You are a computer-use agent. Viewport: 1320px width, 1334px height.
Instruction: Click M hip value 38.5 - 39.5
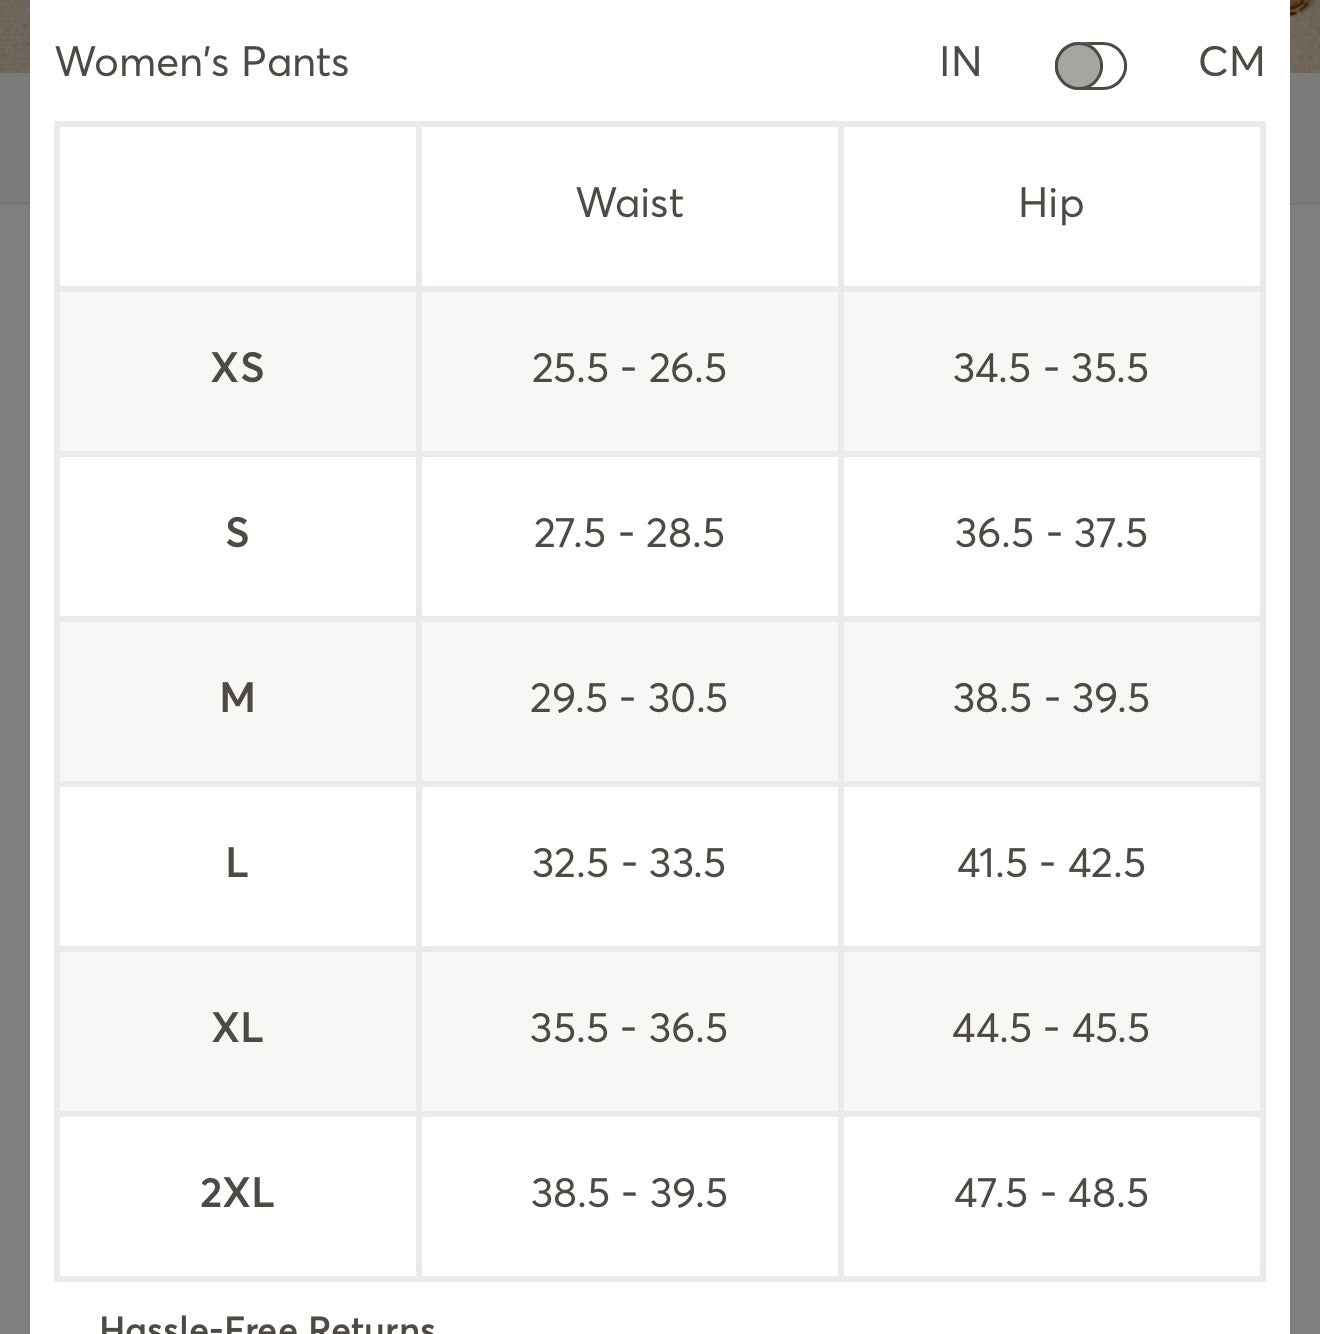(x=1051, y=699)
